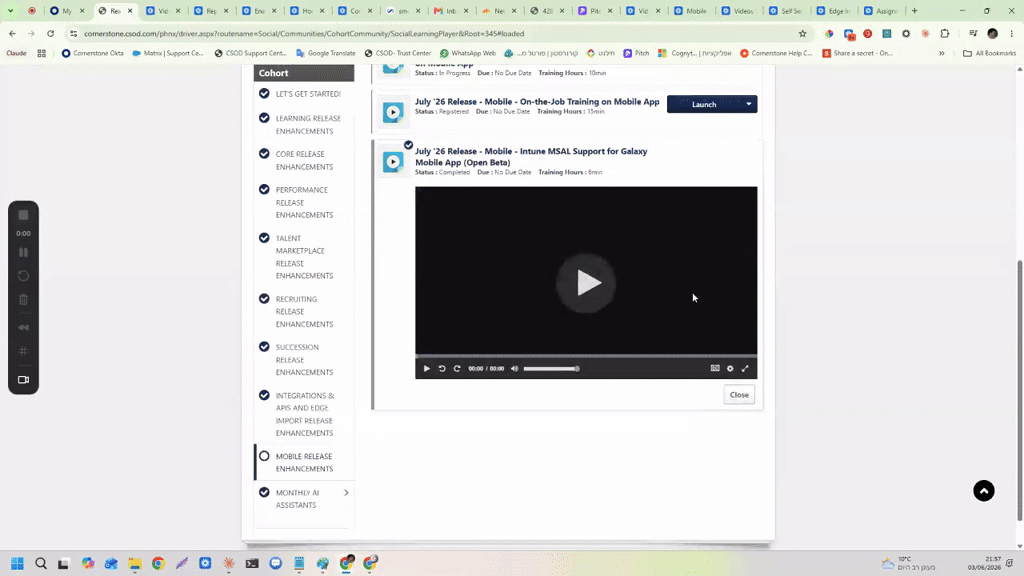Open the Google Translate bookmark

(x=326, y=53)
